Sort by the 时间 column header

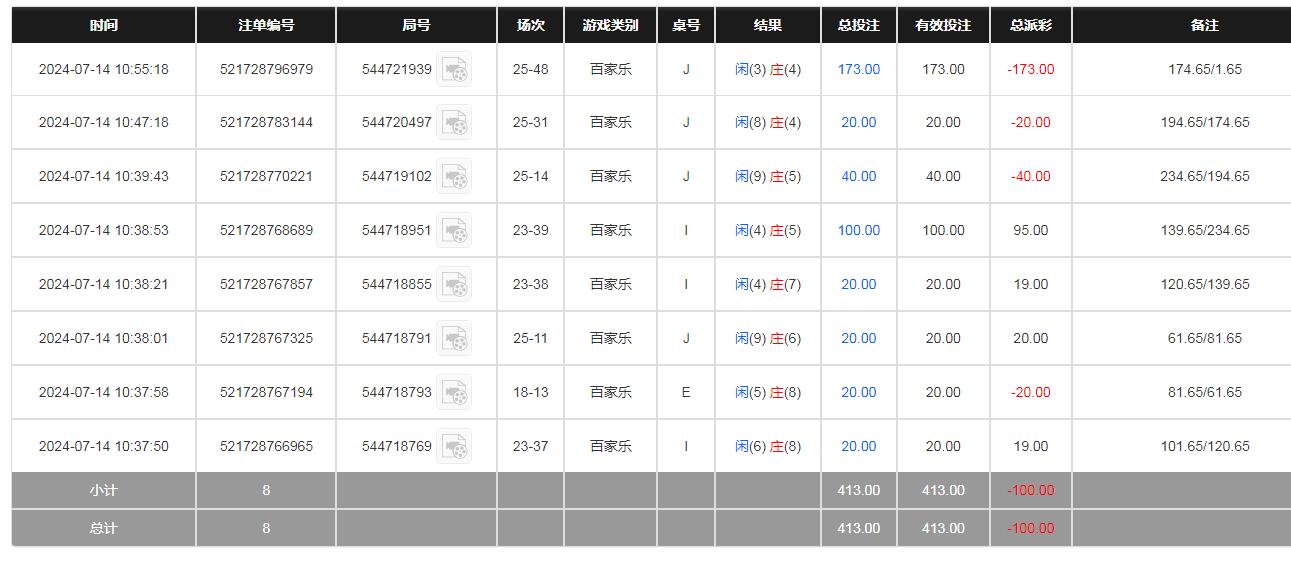click(x=103, y=25)
